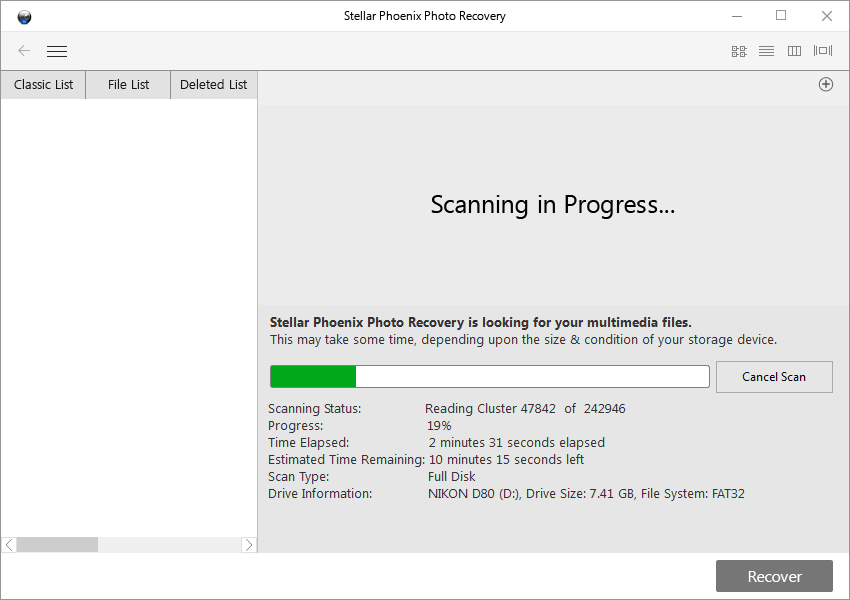Click '2 minutes 31 seconds elapsed' text
The height and width of the screenshot is (600, 850).
click(517, 443)
